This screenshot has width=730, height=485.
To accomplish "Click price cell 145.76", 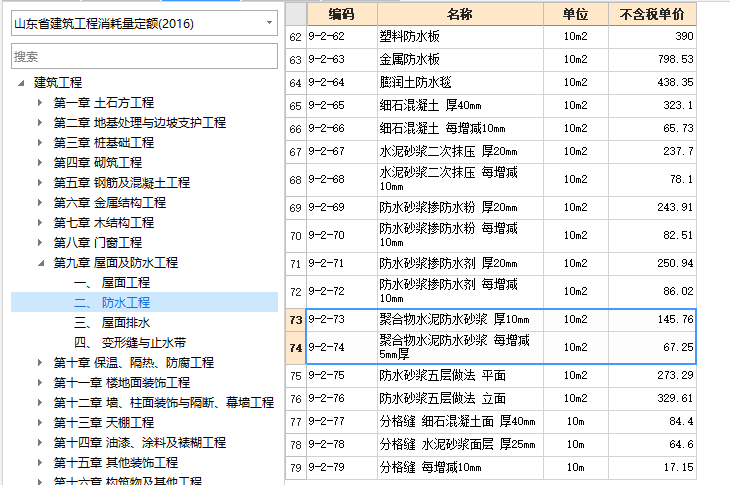I will 652,319.
